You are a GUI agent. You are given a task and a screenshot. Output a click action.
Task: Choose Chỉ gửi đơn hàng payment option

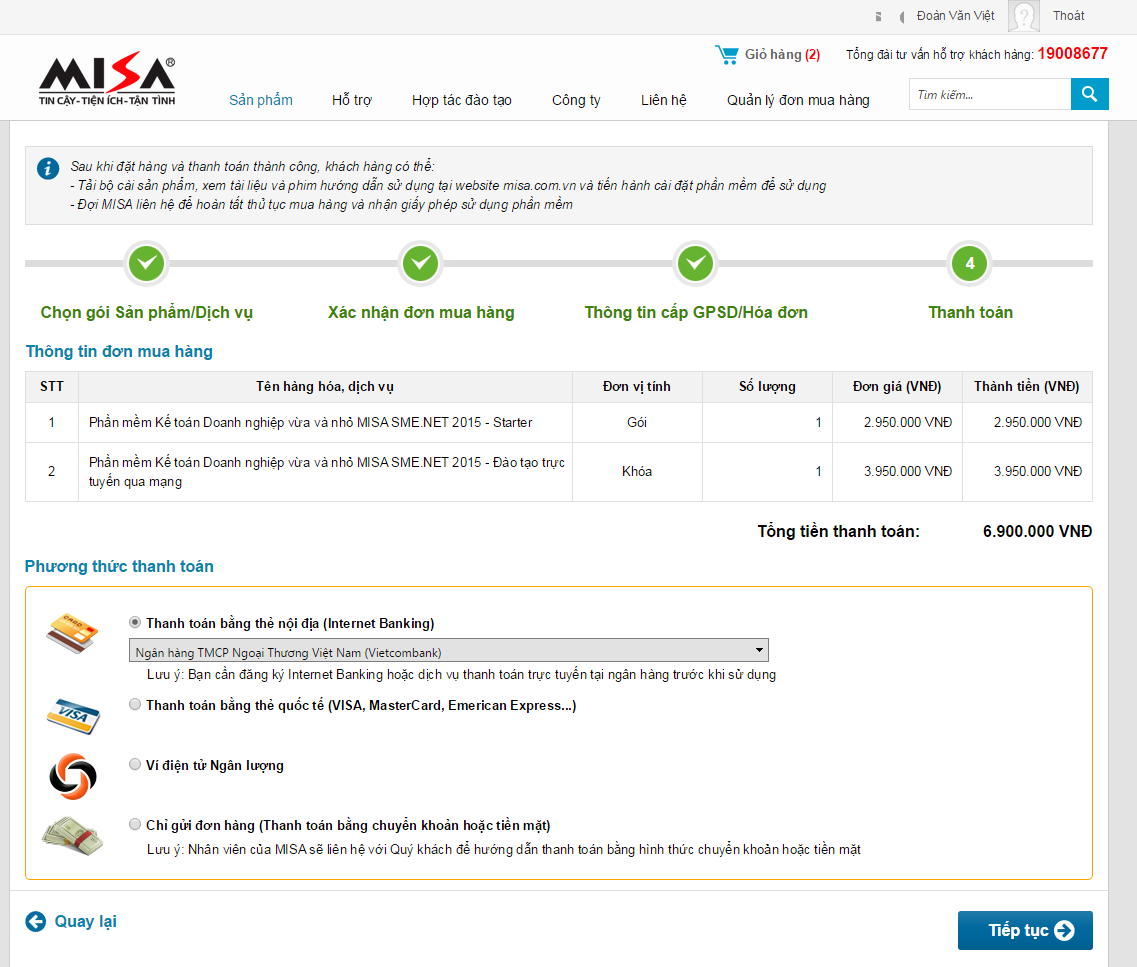pyautogui.click(x=135, y=825)
